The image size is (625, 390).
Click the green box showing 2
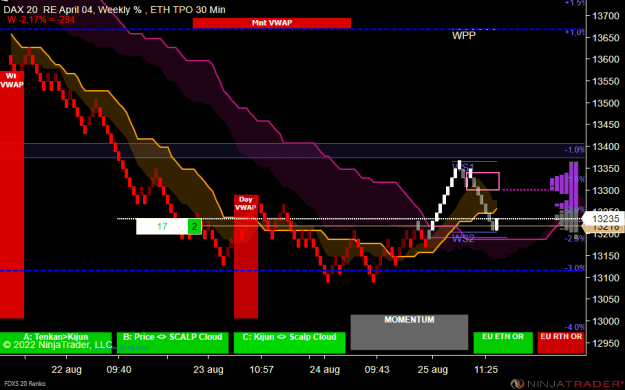point(195,227)
